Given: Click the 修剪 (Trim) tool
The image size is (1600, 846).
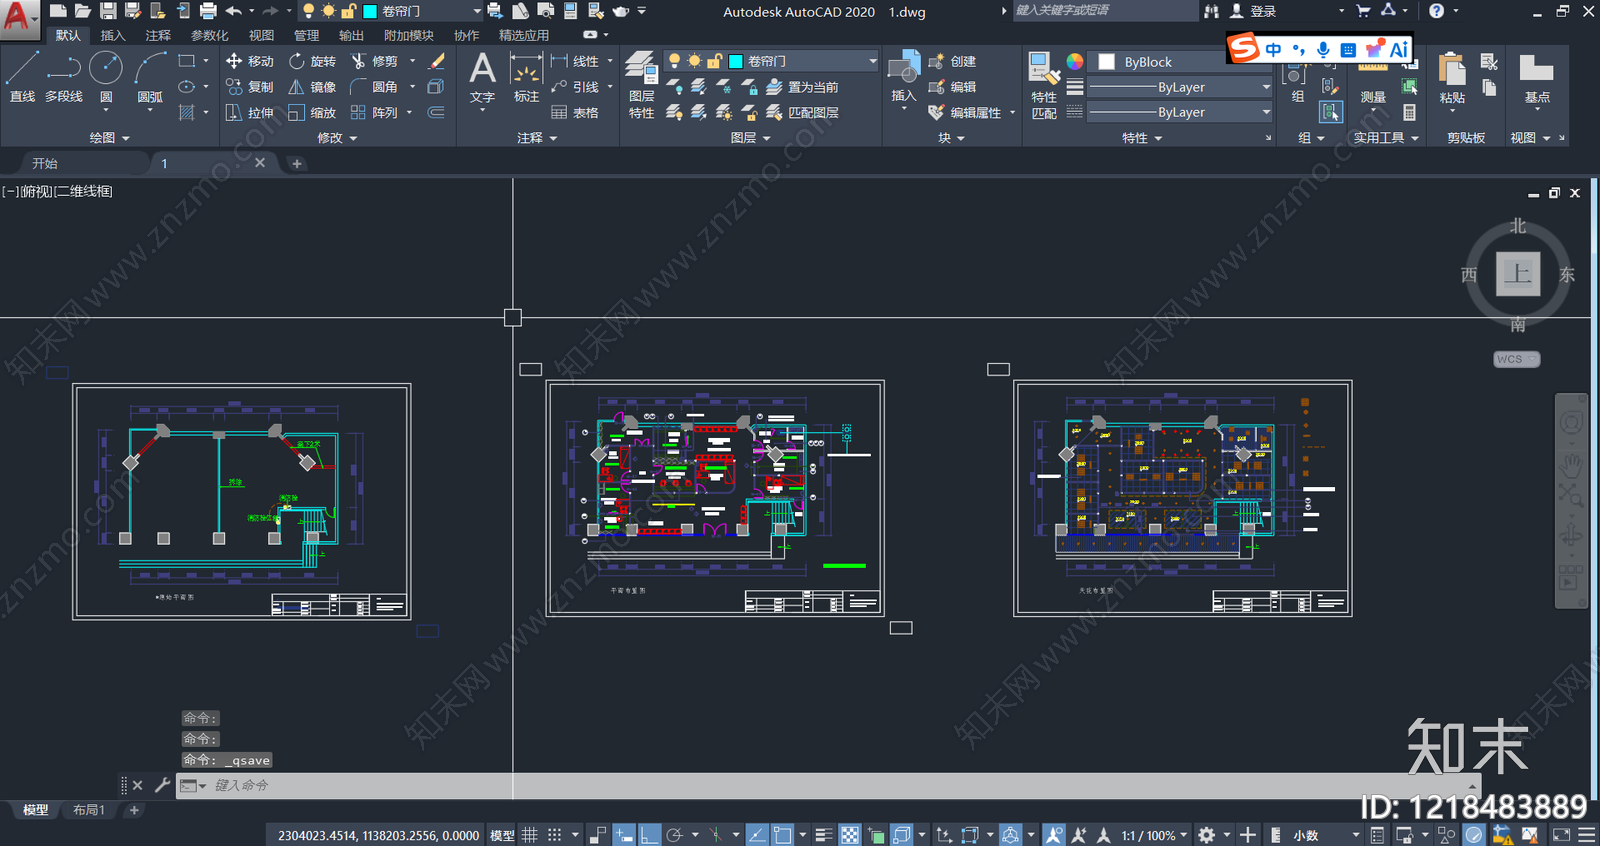Looking at the screenshot, I should click(374, 61).
